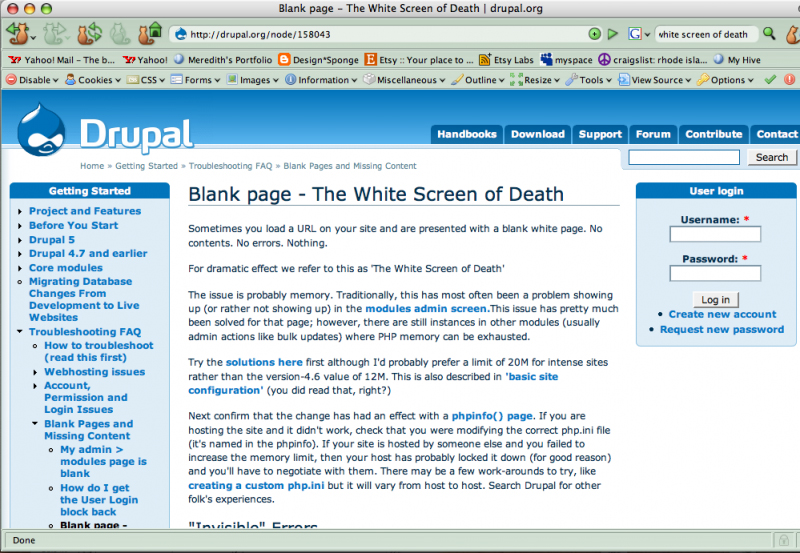Follow the Create new account link
The width and height of the screenshot is (800, 553).
point(722,314)
